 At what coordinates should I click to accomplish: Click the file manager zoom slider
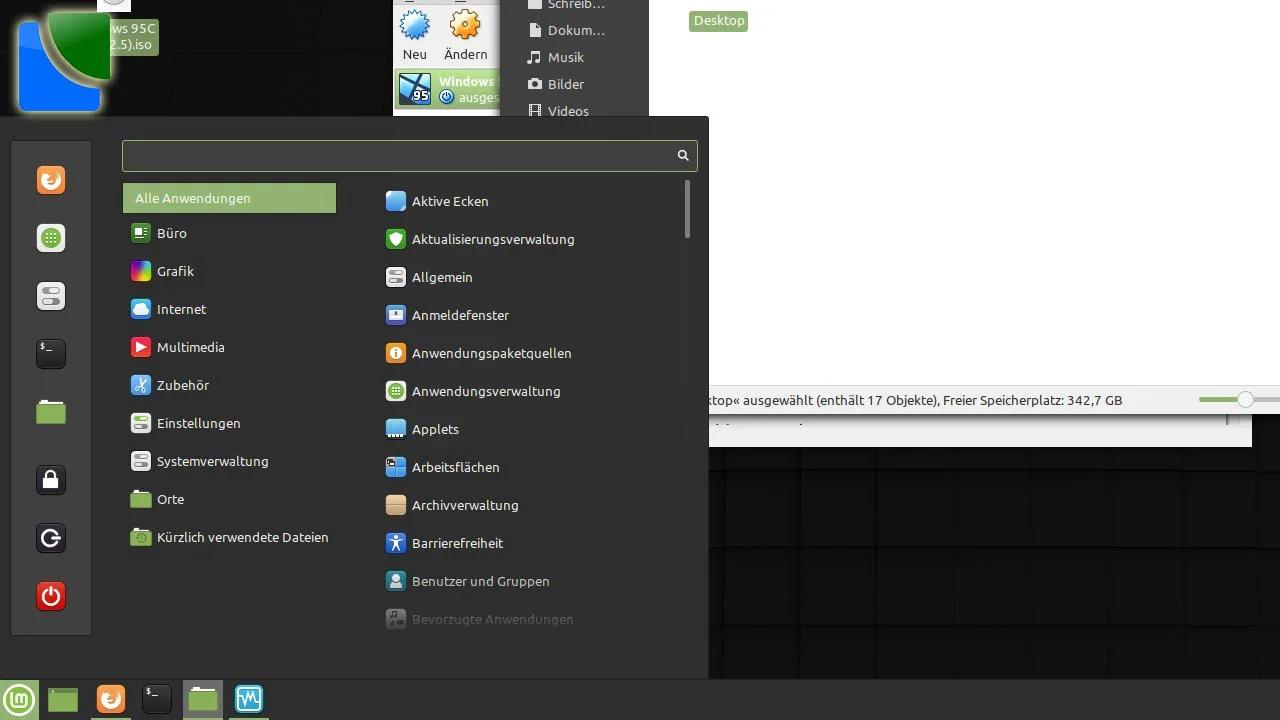(1244, 400)
